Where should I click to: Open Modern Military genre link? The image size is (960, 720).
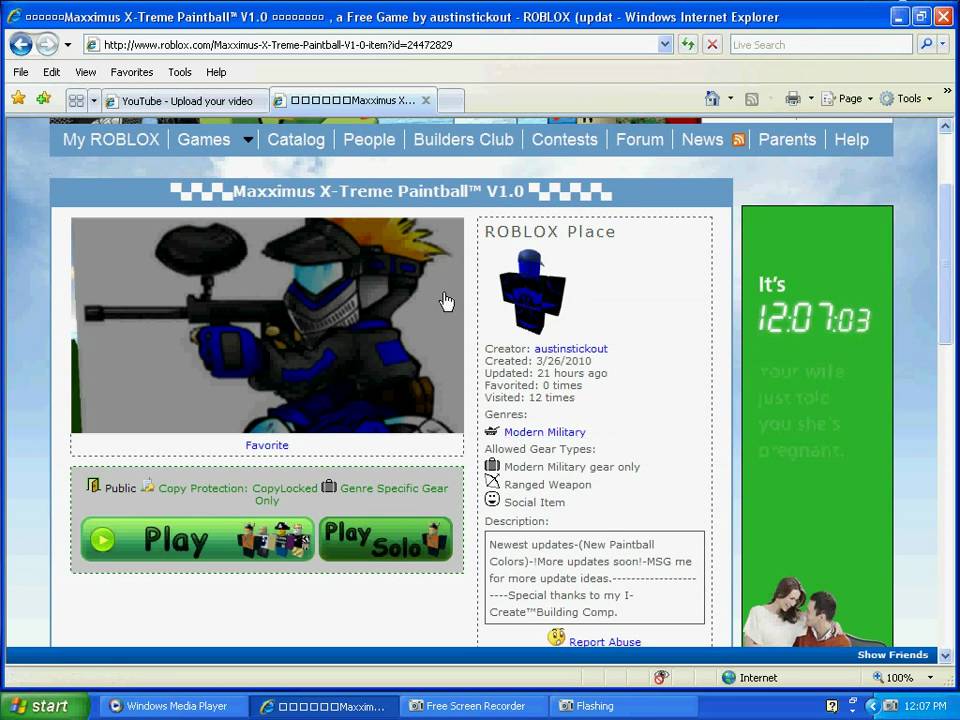545,432
